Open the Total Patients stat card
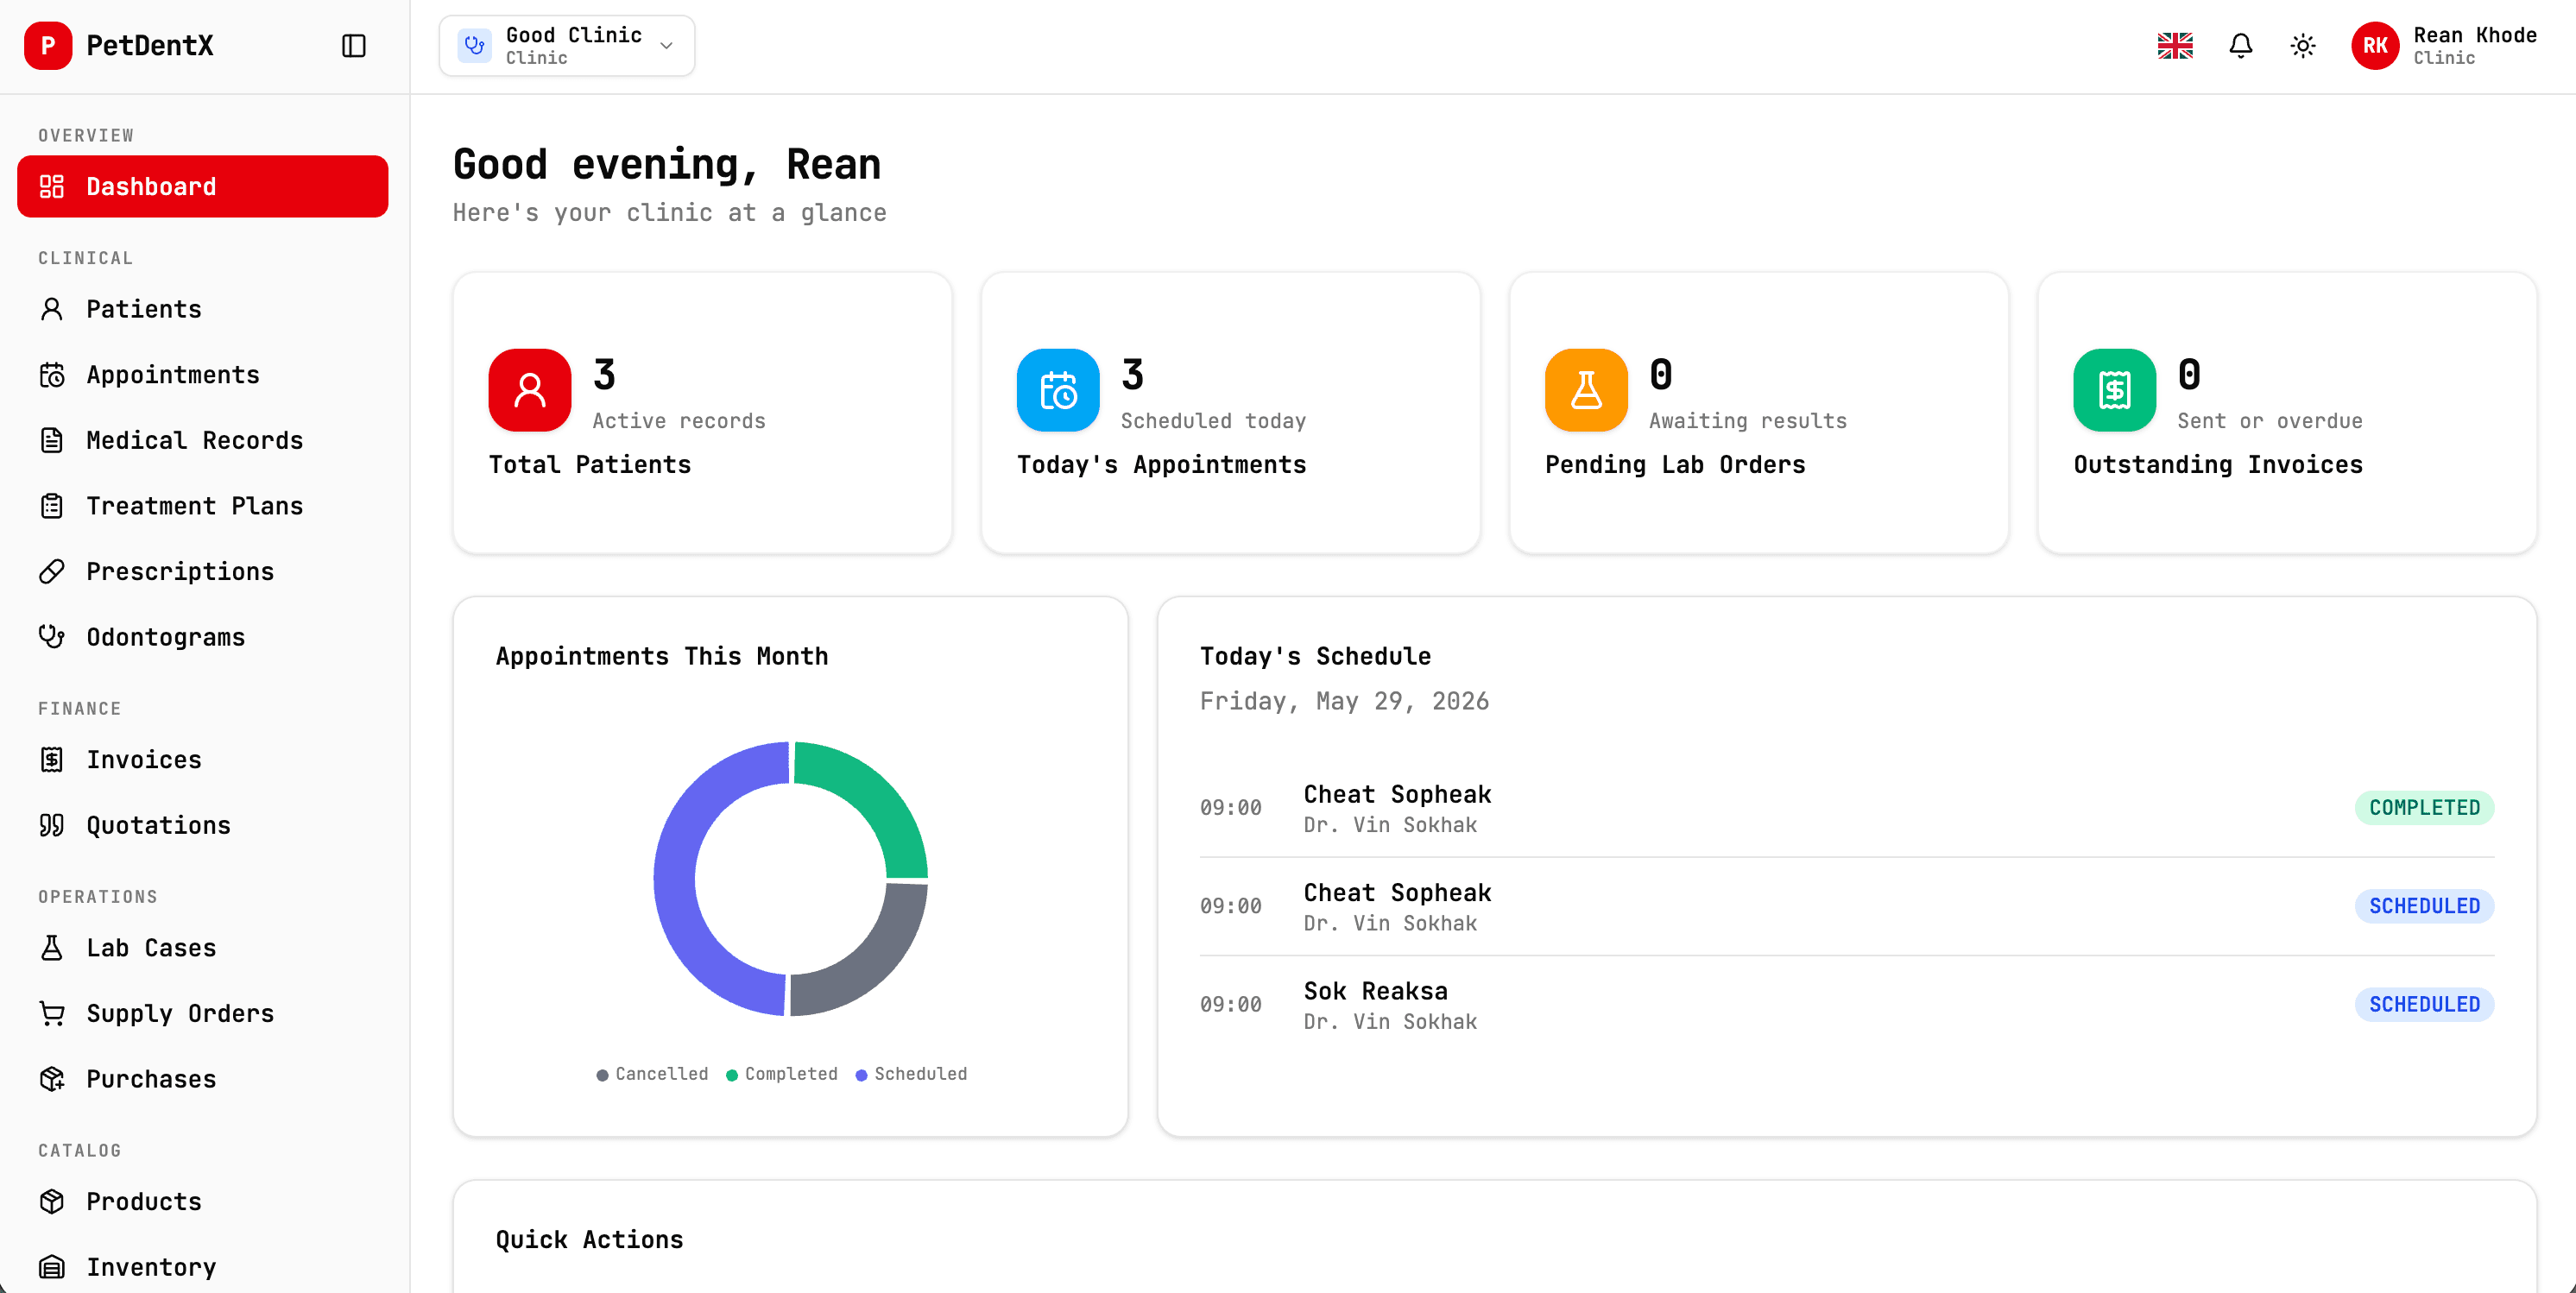This screenshot has height=1293, width=2576. coord(702,413)
